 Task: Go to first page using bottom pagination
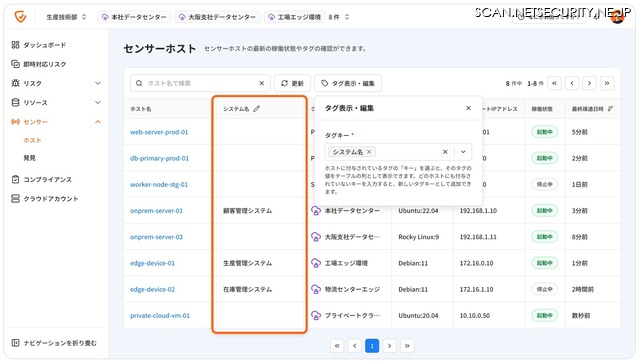click(x=337, y=346)
